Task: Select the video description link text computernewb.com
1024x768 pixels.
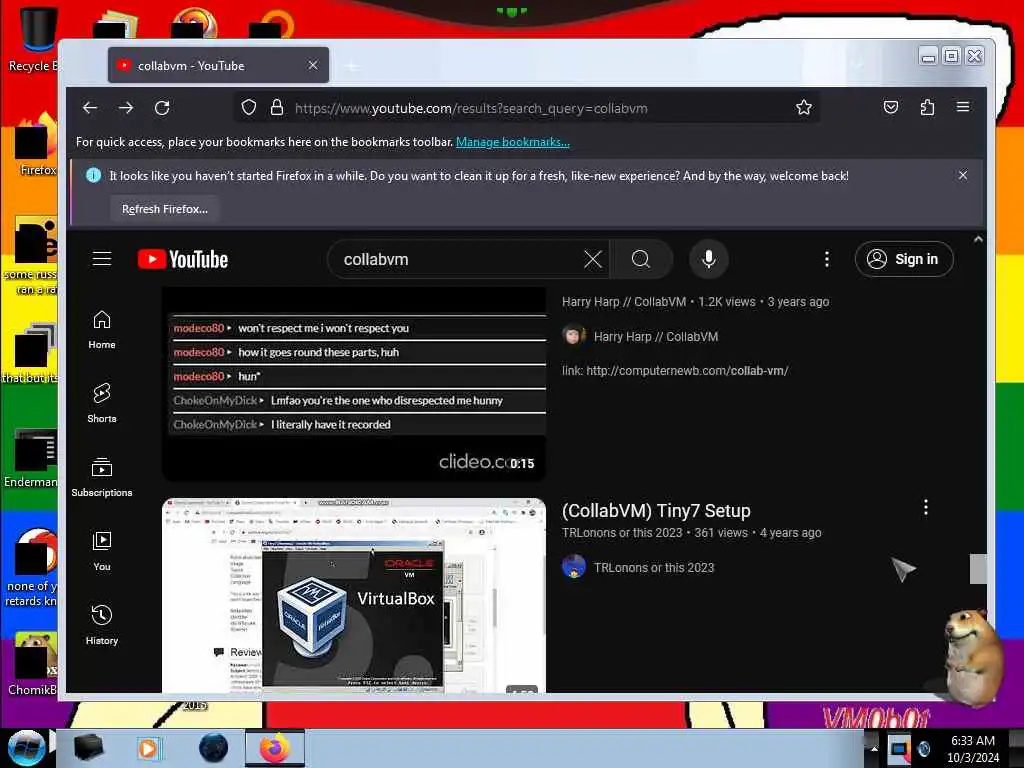Action: click(x=687, y=370)
